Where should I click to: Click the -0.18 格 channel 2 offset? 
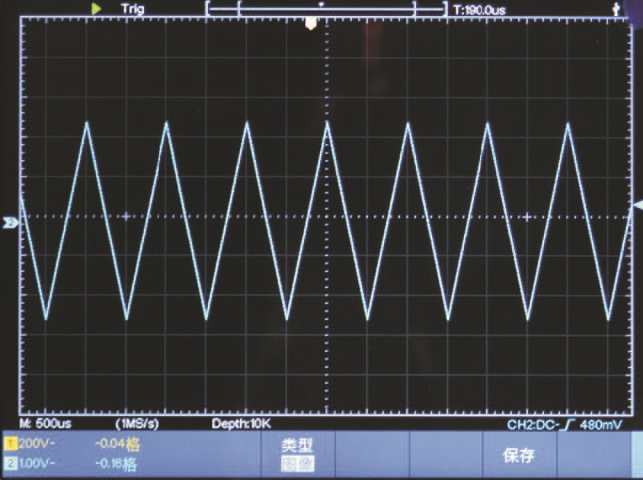[116, 464]
